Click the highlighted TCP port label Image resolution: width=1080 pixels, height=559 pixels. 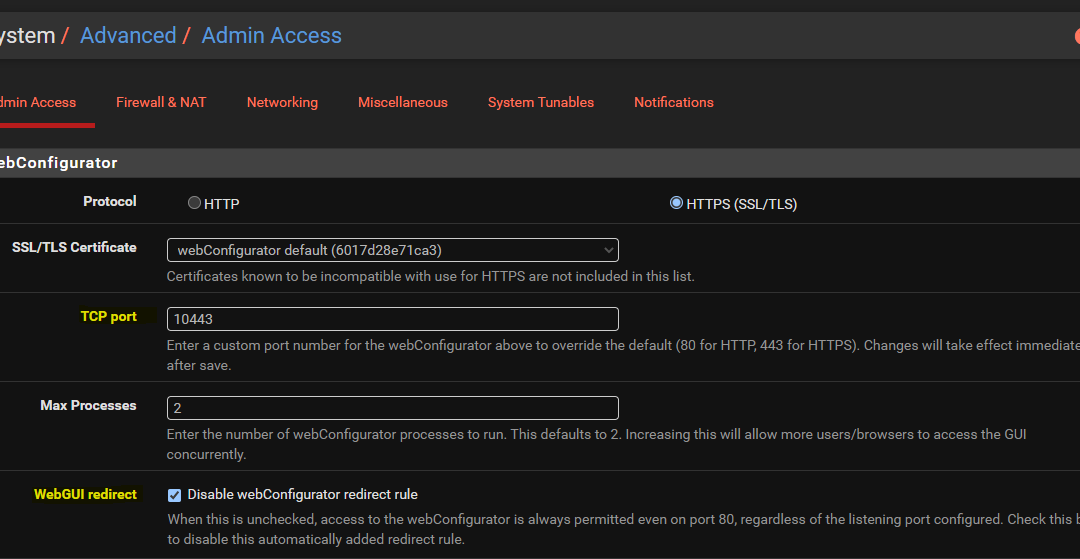[109, 317]
